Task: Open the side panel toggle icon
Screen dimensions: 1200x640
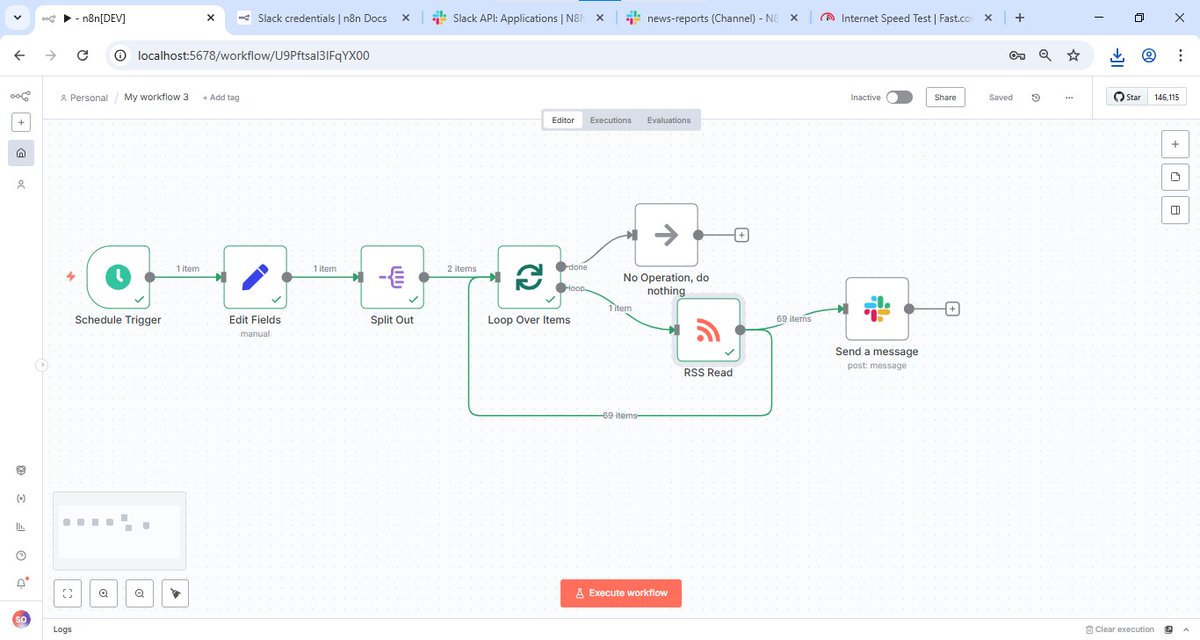Action: tap(1175, 210)
